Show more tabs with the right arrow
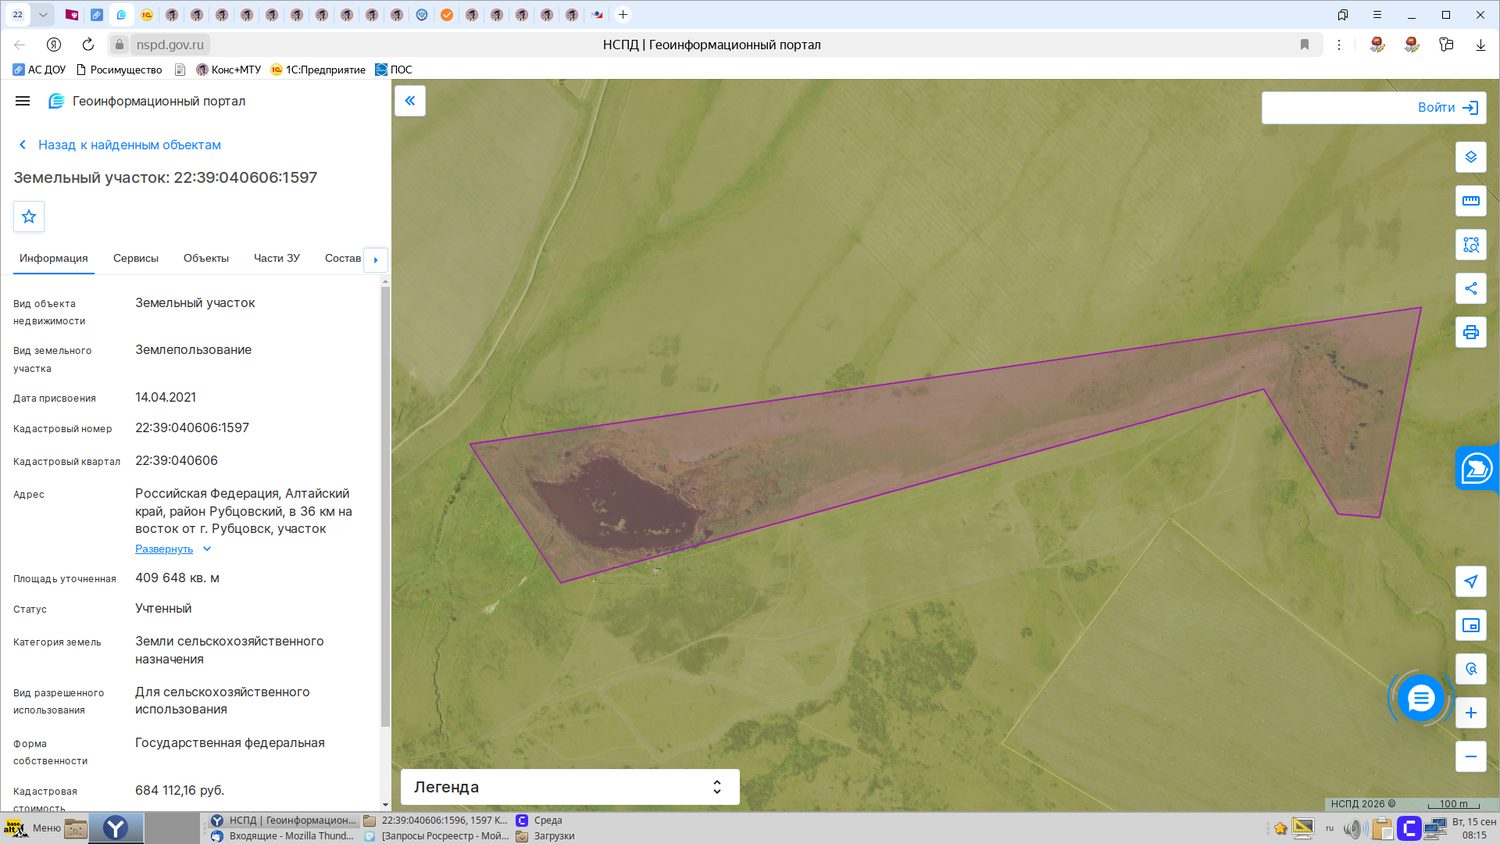The width and height of the screenshot is (1500, 844). [376, 260]
